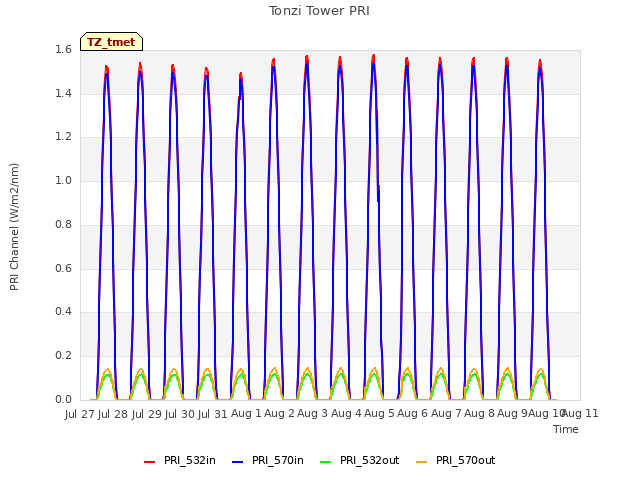This screenshot has width=640, height=480.
Task: Click the Jul 27 date tick label
Action: pos(80,414)
